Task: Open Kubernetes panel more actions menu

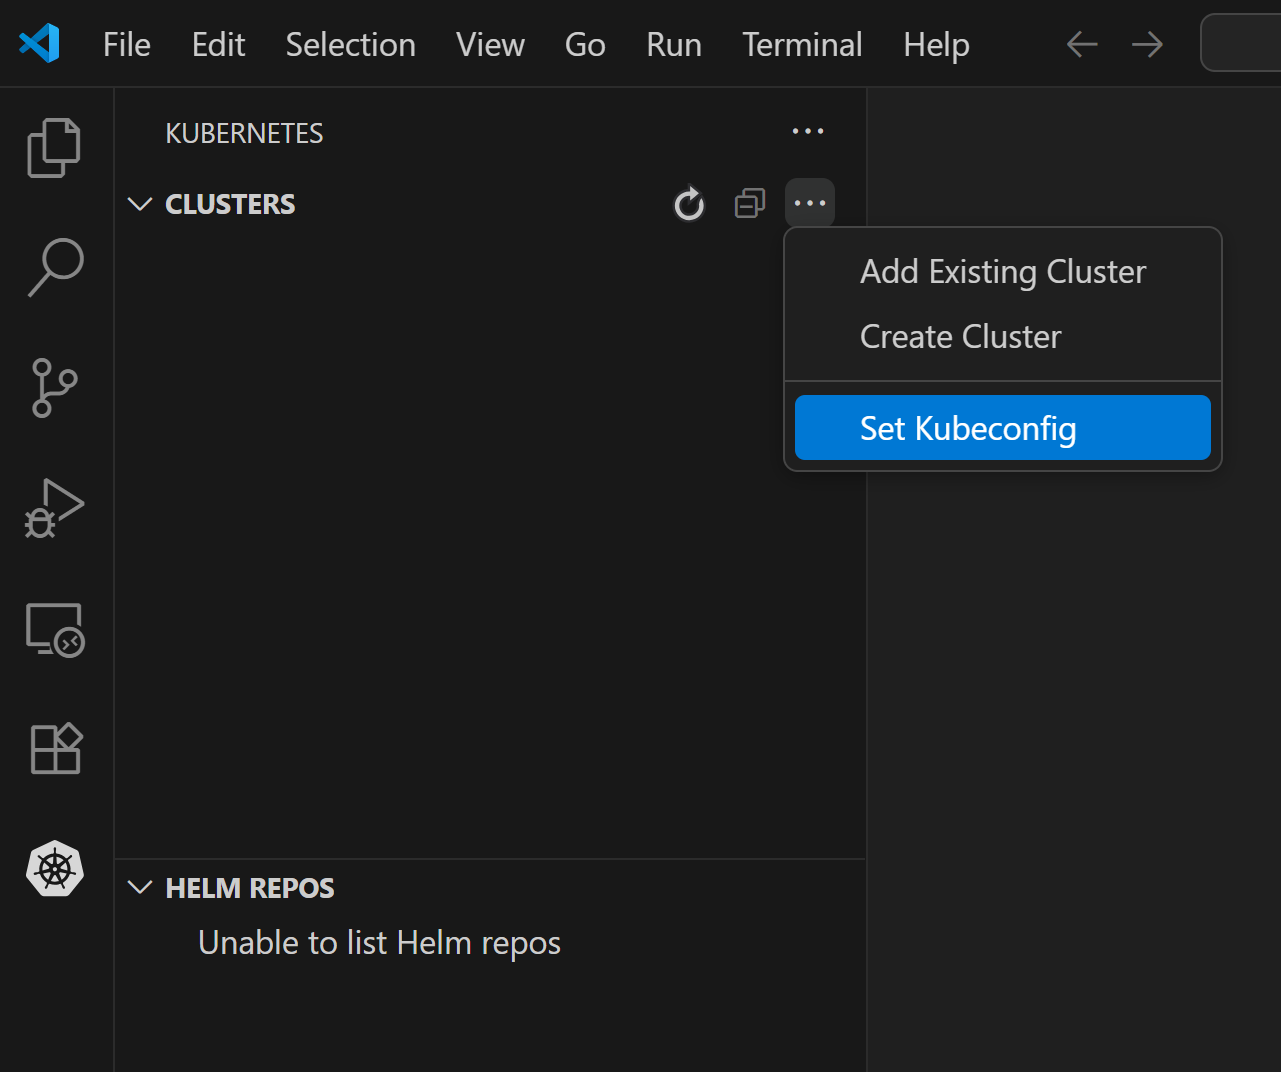Action: click(x=808, y=132)
